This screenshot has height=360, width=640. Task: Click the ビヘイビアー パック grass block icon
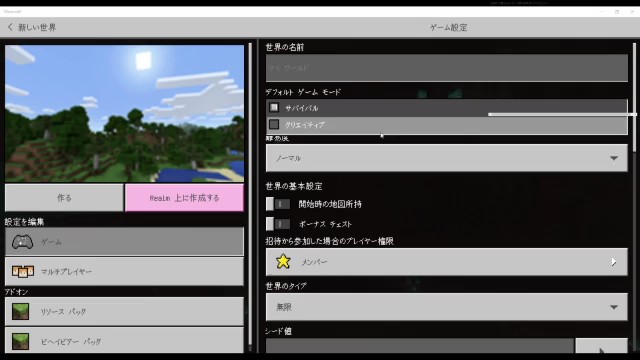[20, 341]
